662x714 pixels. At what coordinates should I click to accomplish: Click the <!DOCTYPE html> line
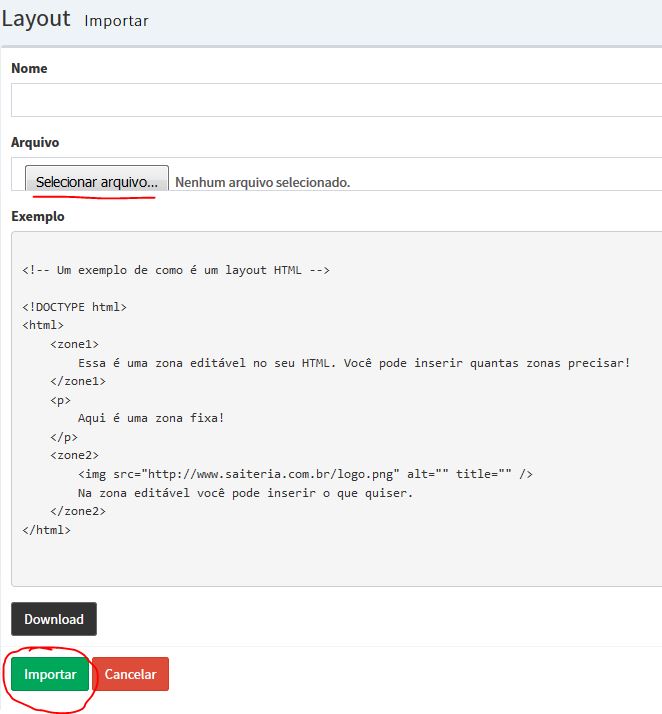(74, 307)
